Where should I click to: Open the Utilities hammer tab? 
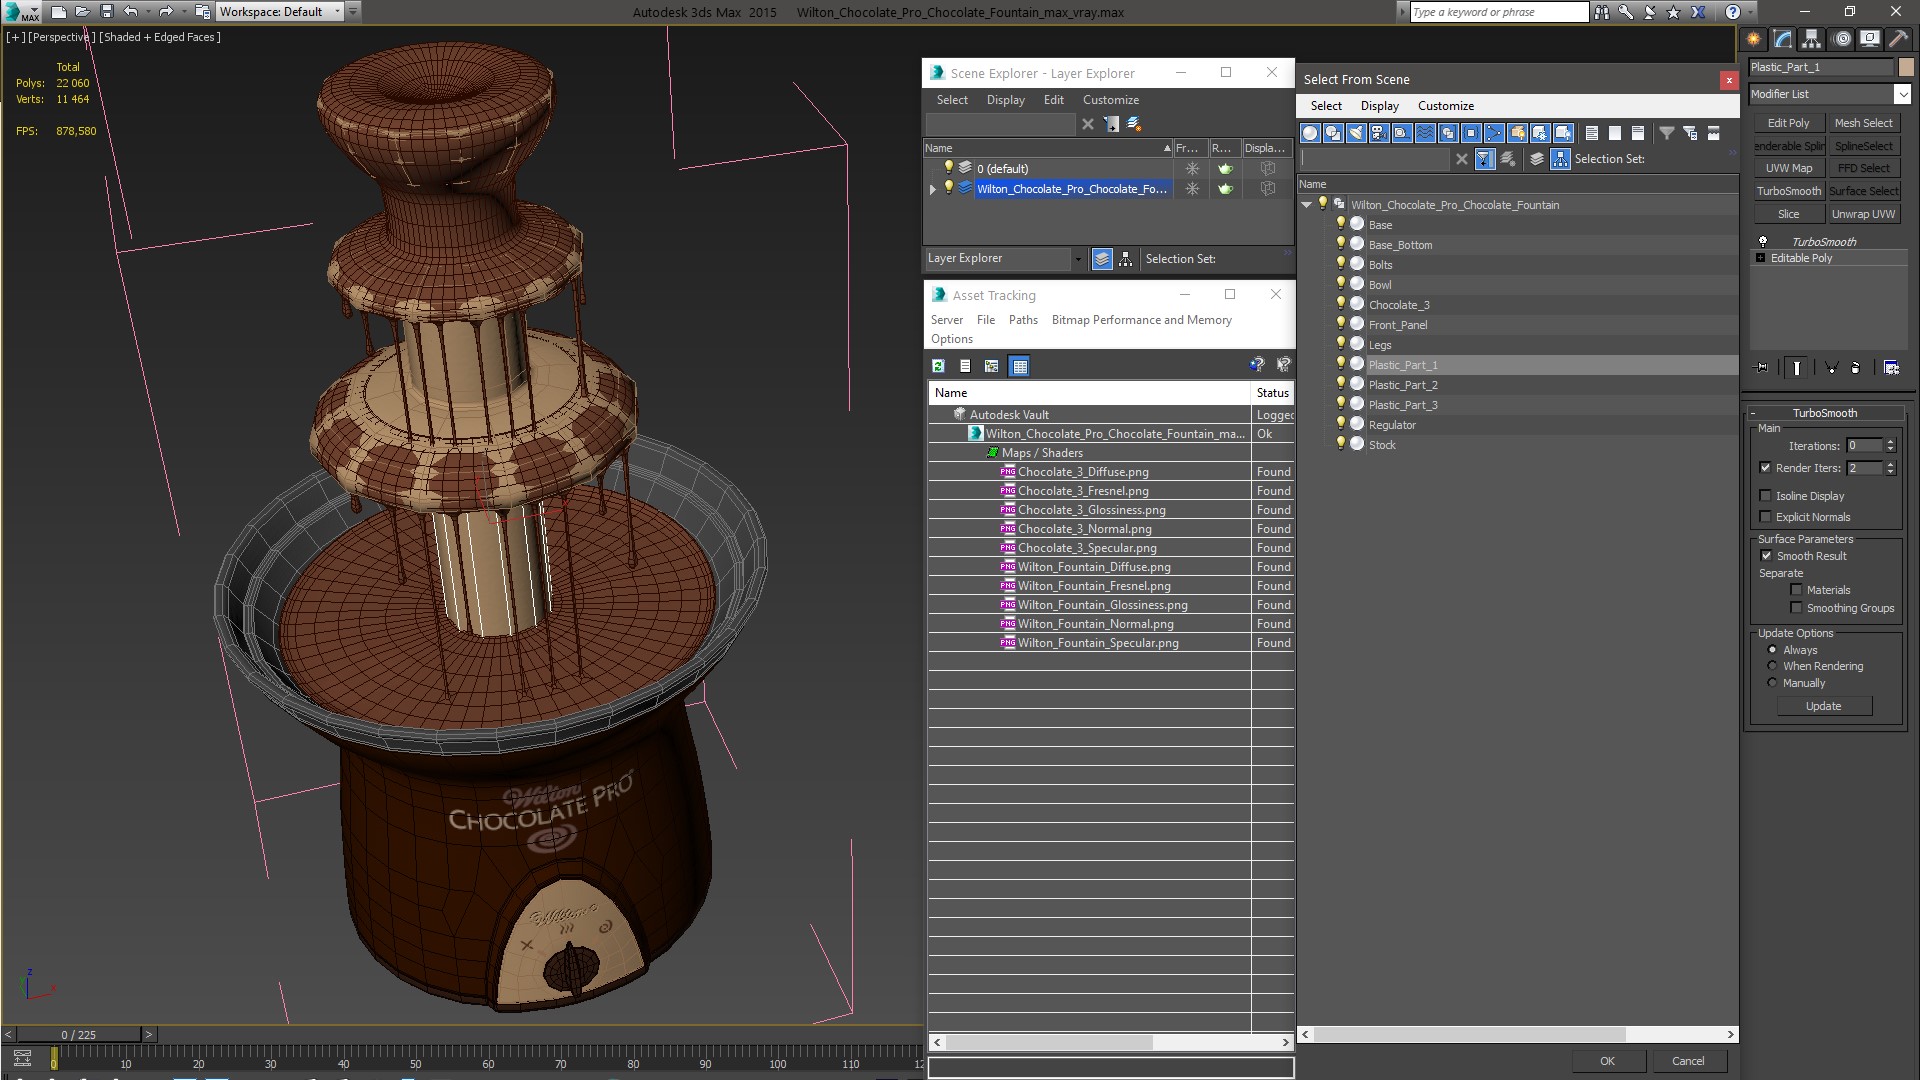[1898, 39]
